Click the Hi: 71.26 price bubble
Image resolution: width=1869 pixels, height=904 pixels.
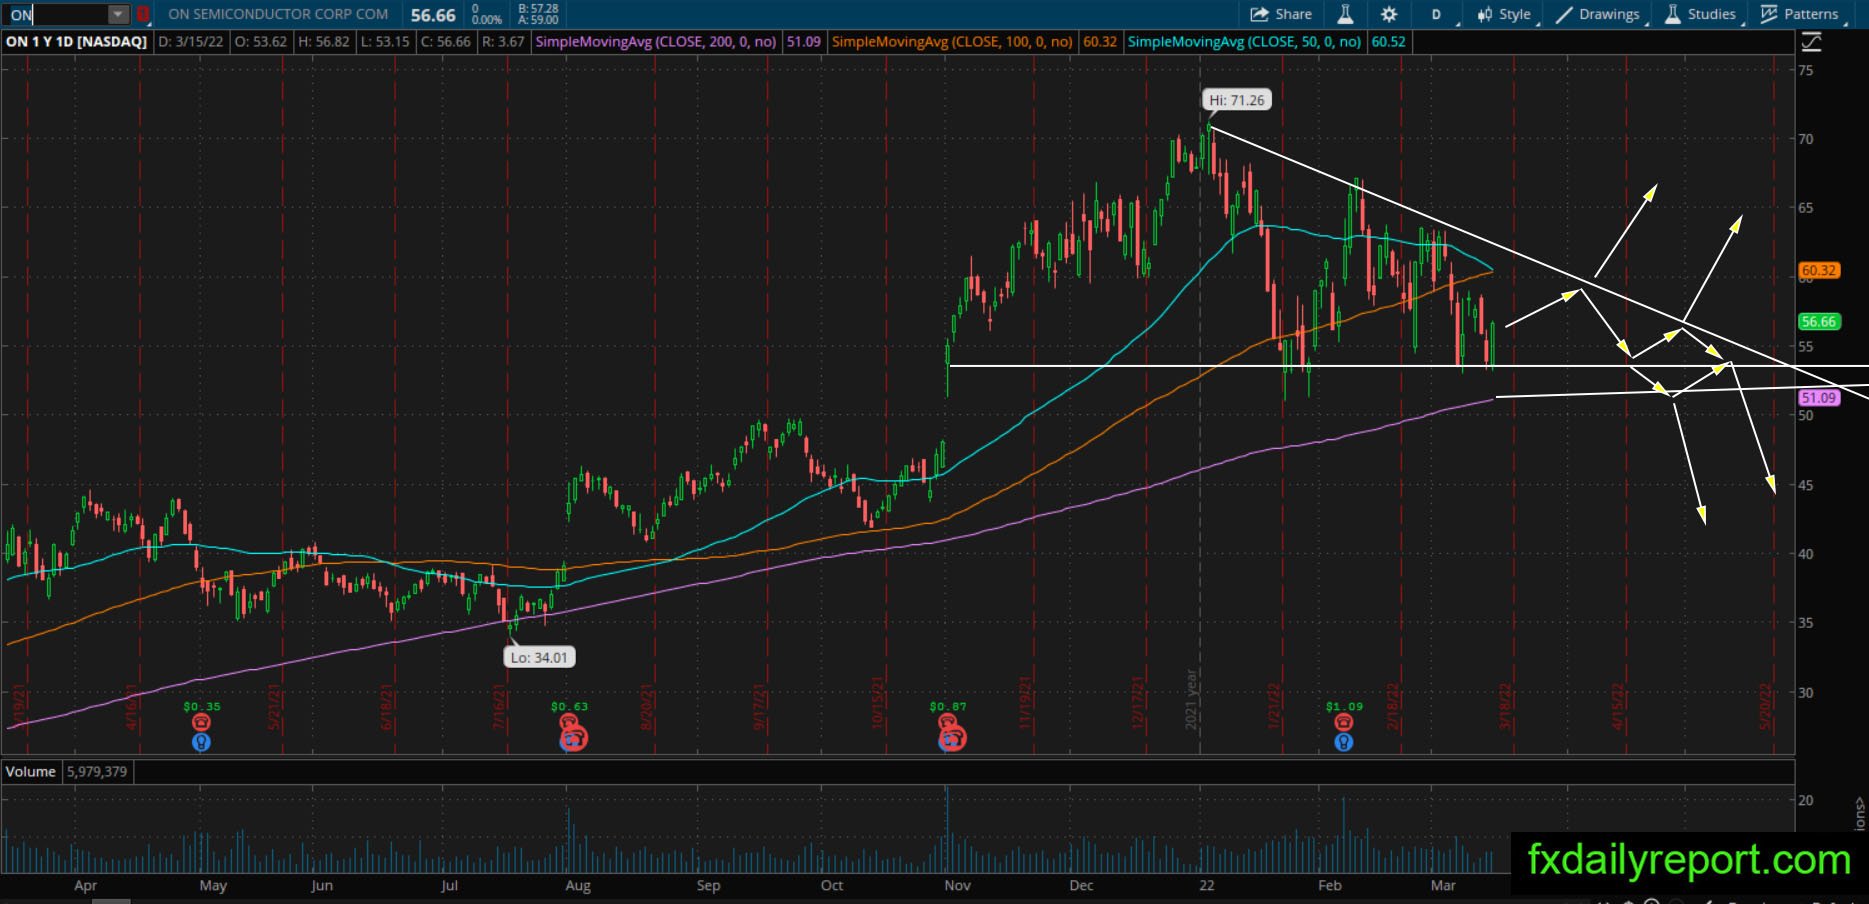click(1236, 100)
